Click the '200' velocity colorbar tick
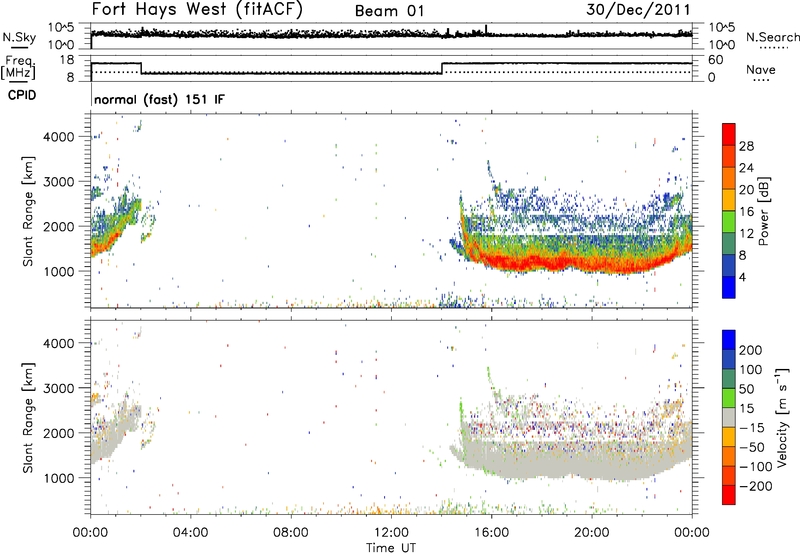 (x=751, y=350)
